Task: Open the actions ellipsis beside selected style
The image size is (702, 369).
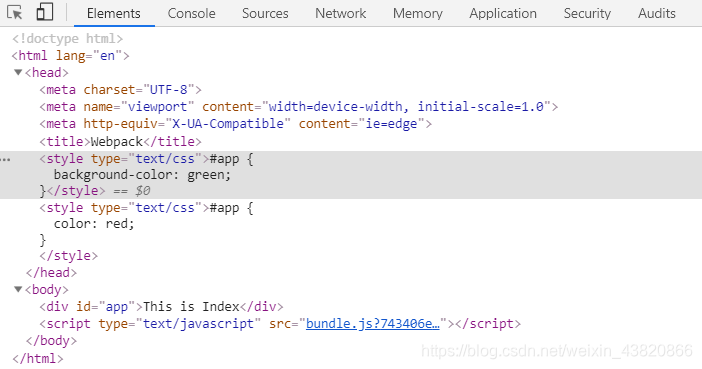Action: [6, 159]
